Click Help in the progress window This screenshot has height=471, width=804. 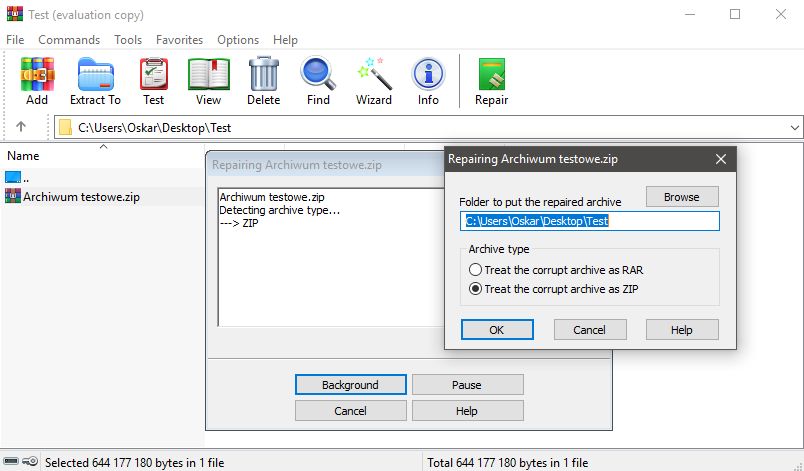click(x=468, y=411)
